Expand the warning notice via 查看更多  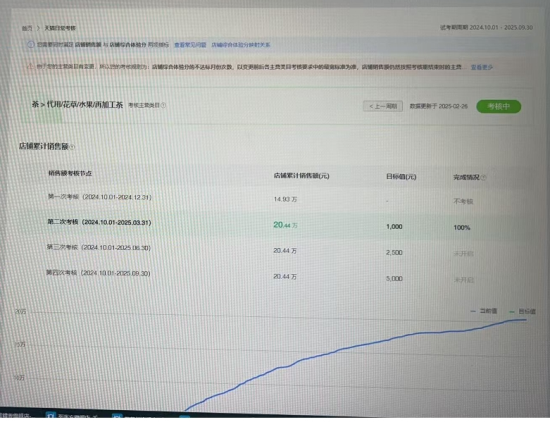tap(482, 67)
